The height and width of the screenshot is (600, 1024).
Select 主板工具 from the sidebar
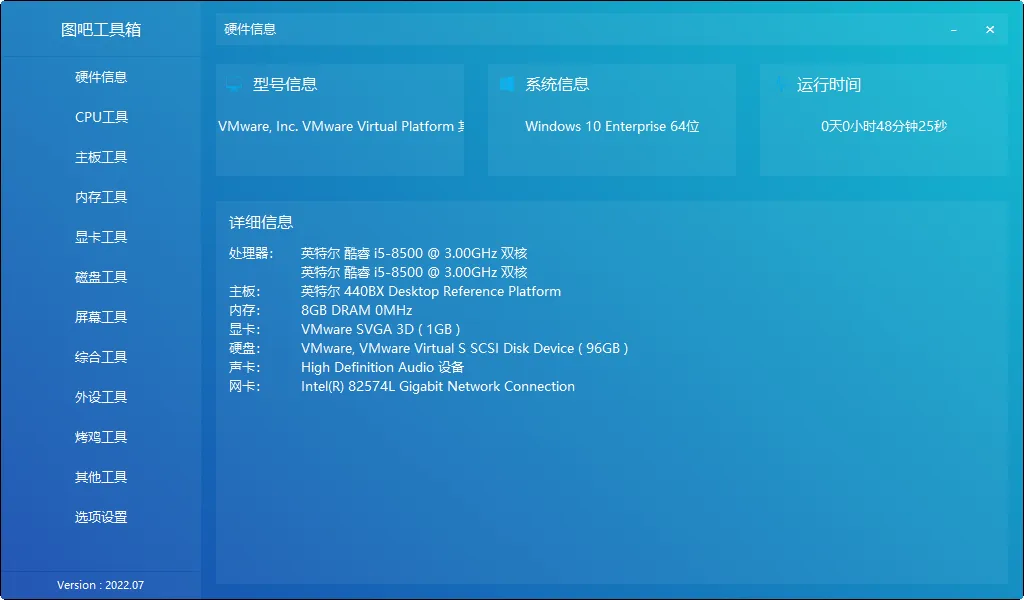(101, 157)
